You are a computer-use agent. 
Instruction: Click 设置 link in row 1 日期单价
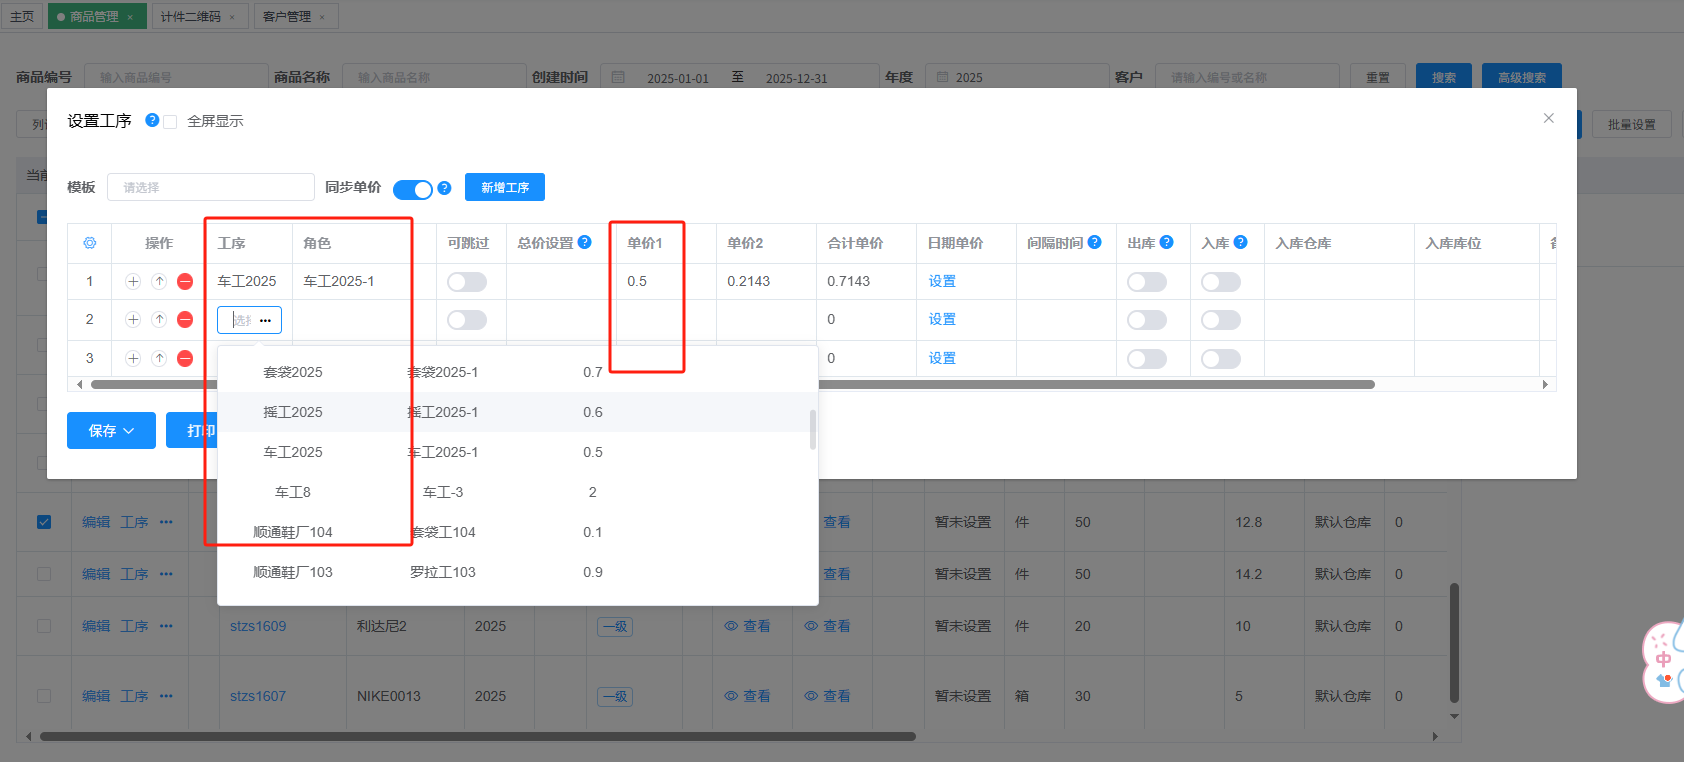click(x=942, y=282)
